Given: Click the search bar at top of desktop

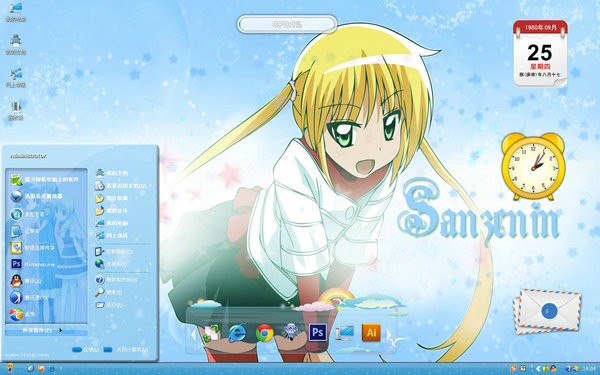Looking at the screenshot, I should pyautogui.click(x=287, y=24).
